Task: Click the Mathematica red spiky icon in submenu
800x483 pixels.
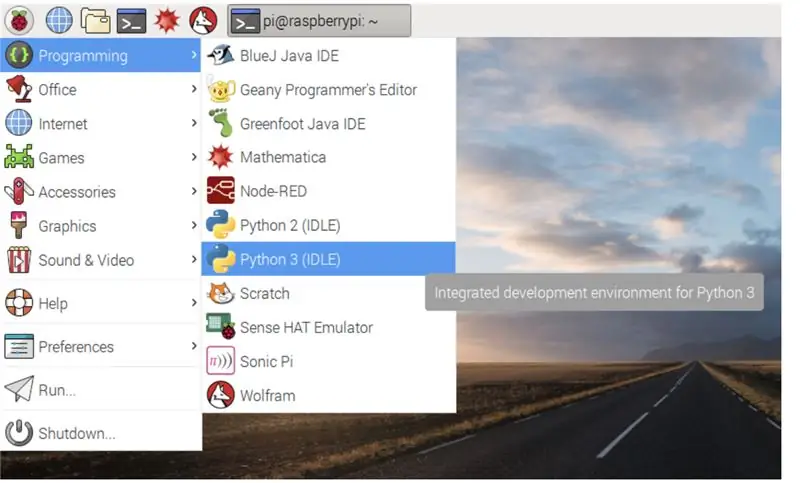Action: point(220,157)
